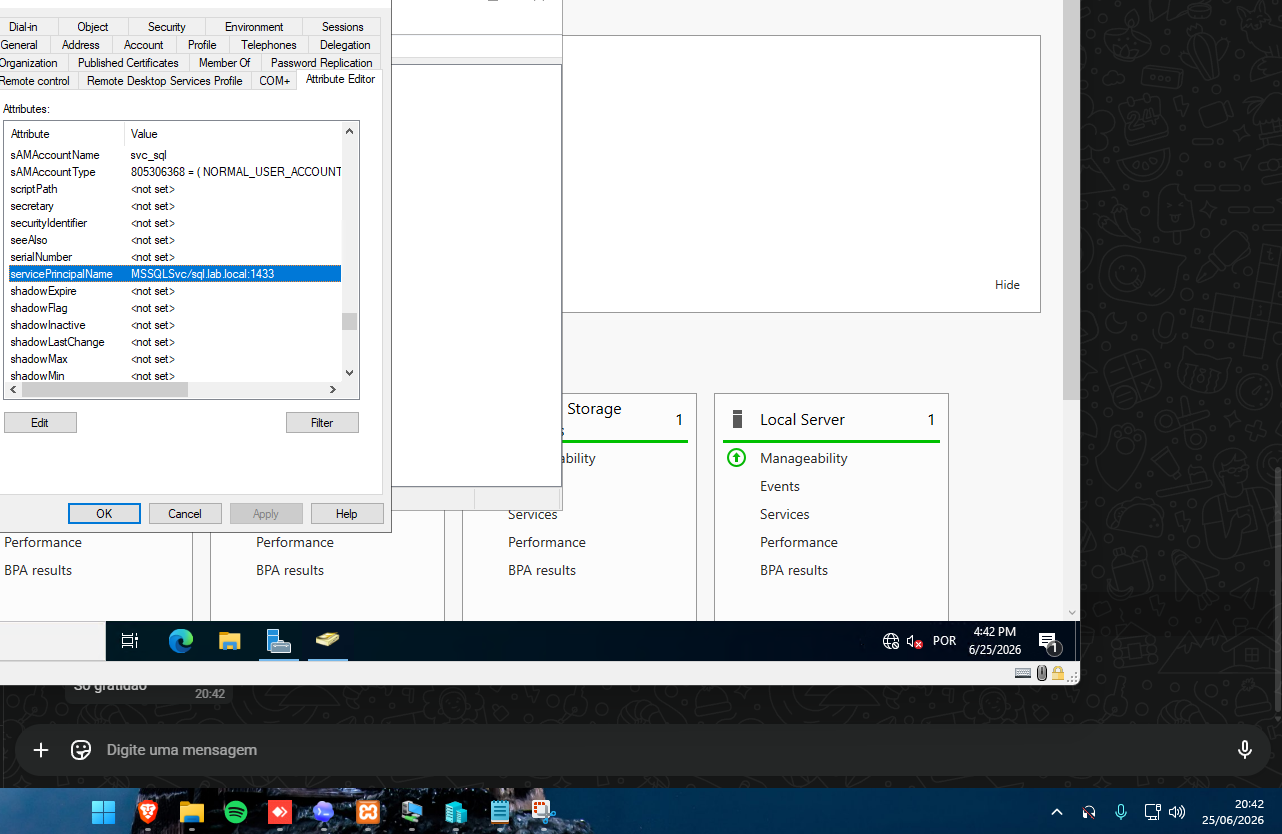Launch Microsoft Edge from the inner taskbar
The height and width of the screenshot is (834, 1282).
click(x=181, y=641)
